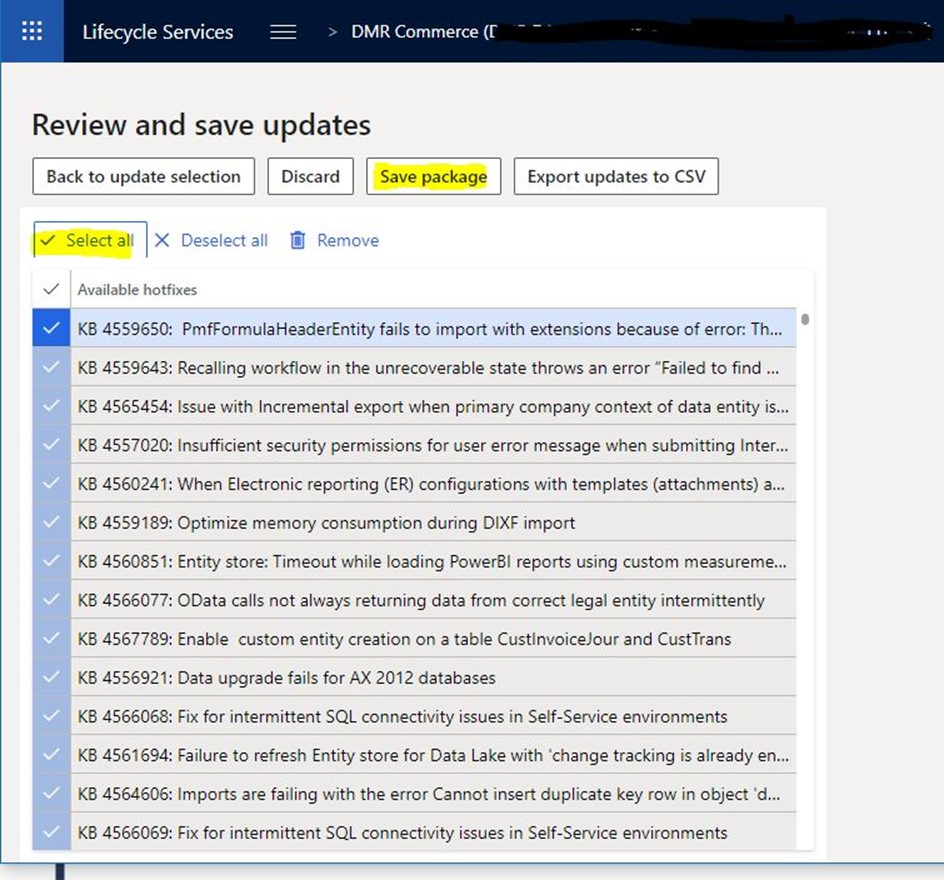Viewport: 944px width, 880px height.
Task: Uncheck the KB 4560851 hotfix checkbox
Action: point(51,561)
